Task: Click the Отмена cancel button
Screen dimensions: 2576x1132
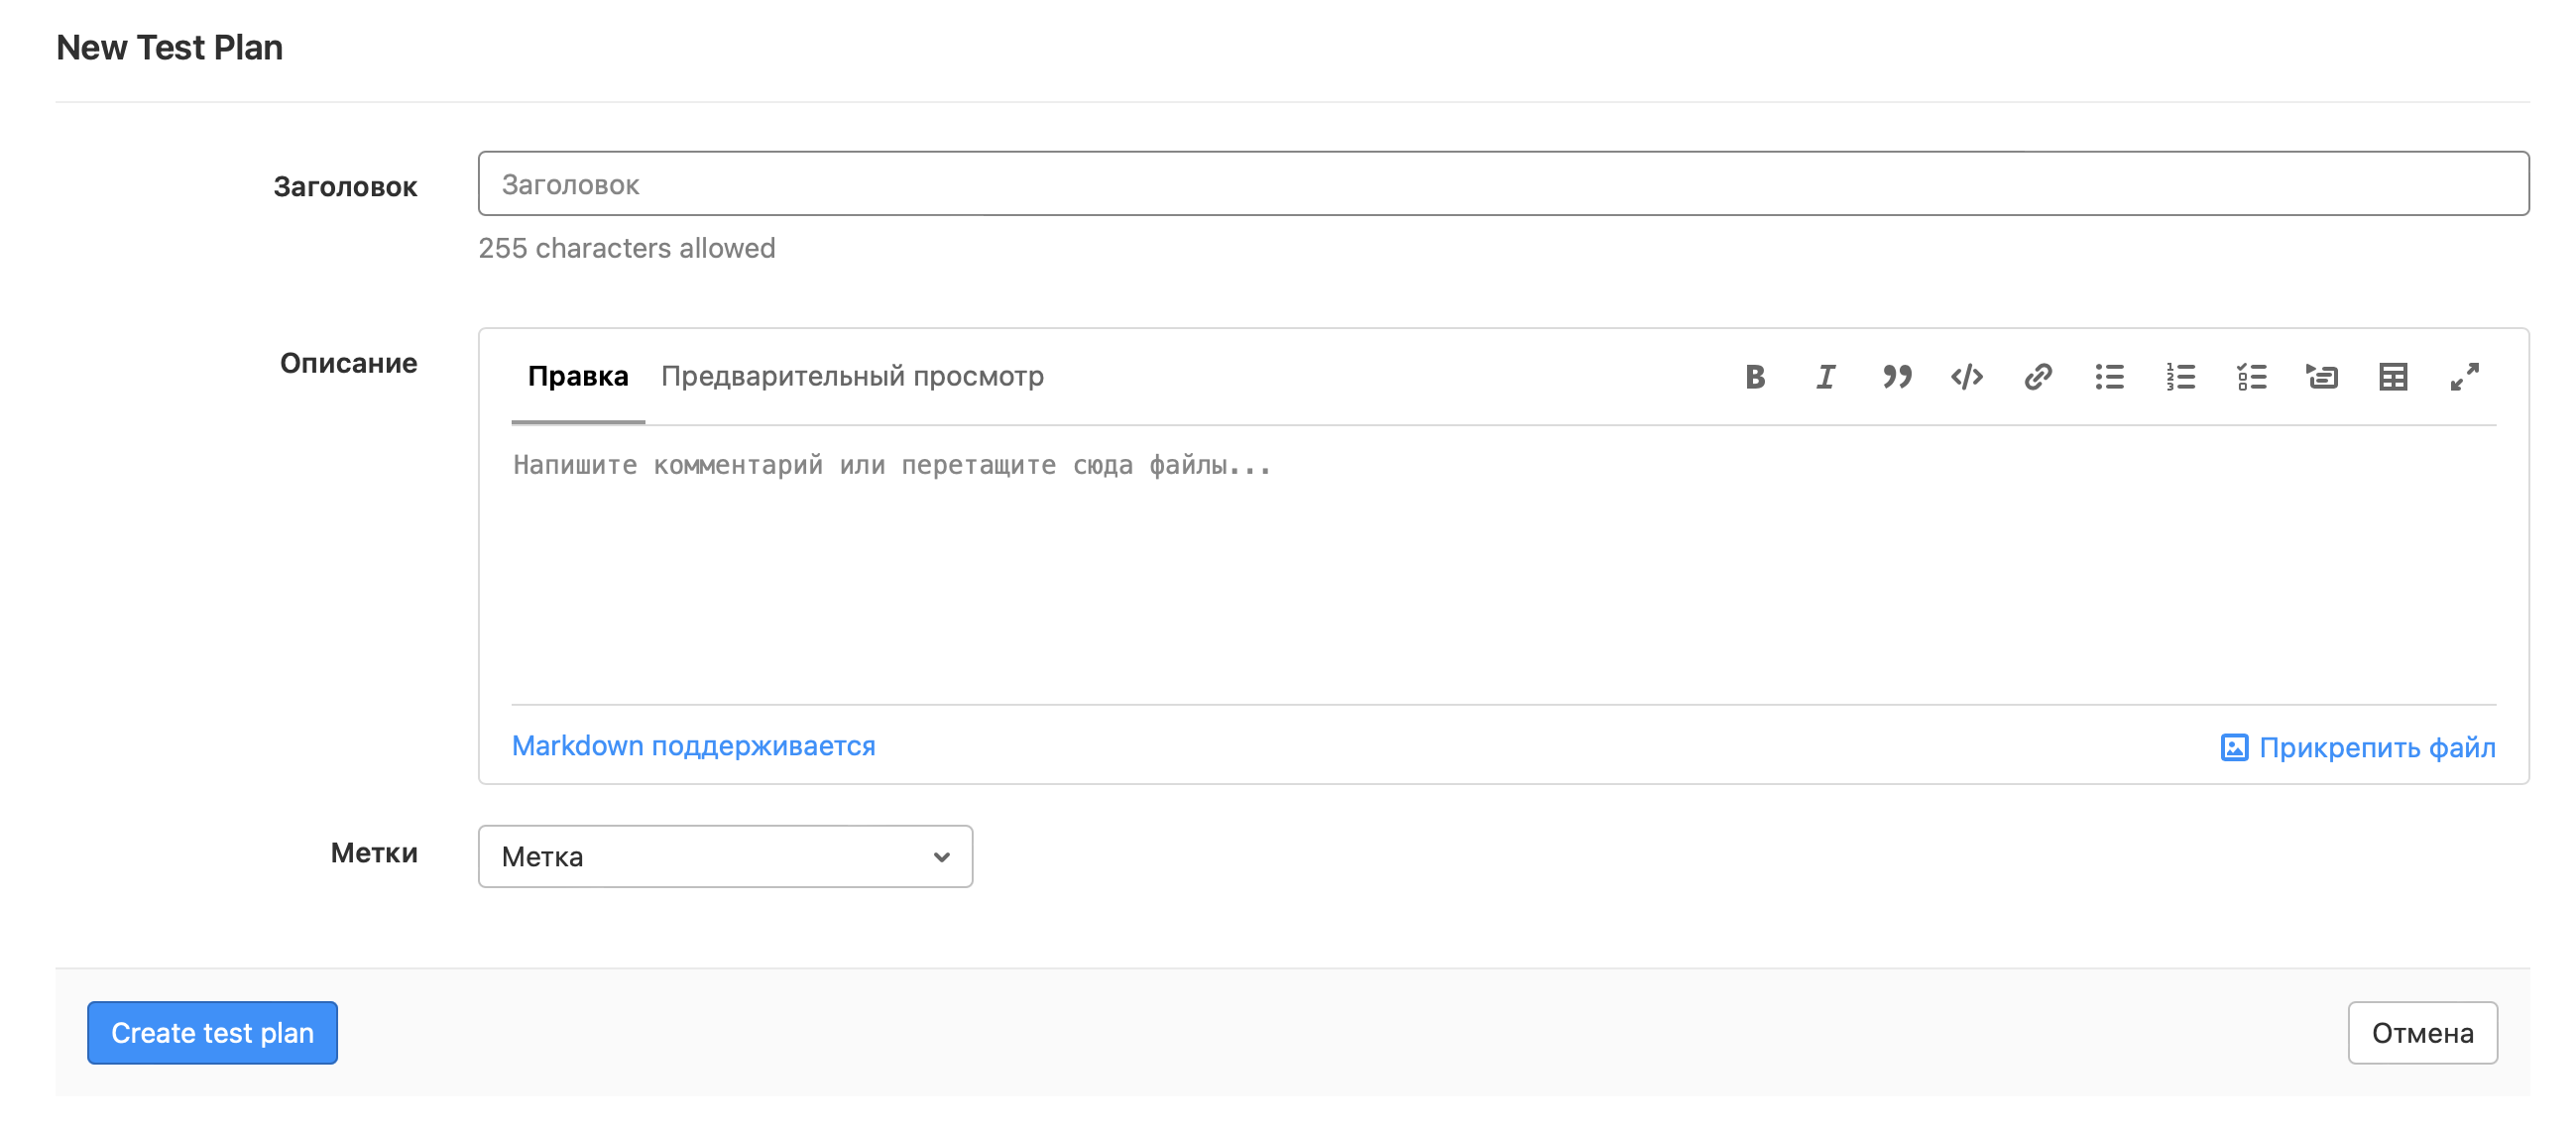Action: click(x=2422, y=1033)
